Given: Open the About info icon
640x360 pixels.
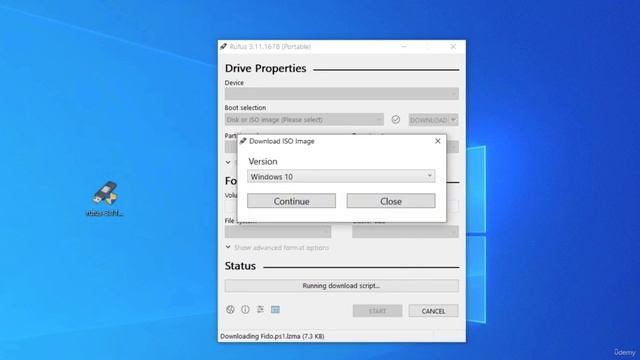Looking at the screenshot, I should 245,309.
